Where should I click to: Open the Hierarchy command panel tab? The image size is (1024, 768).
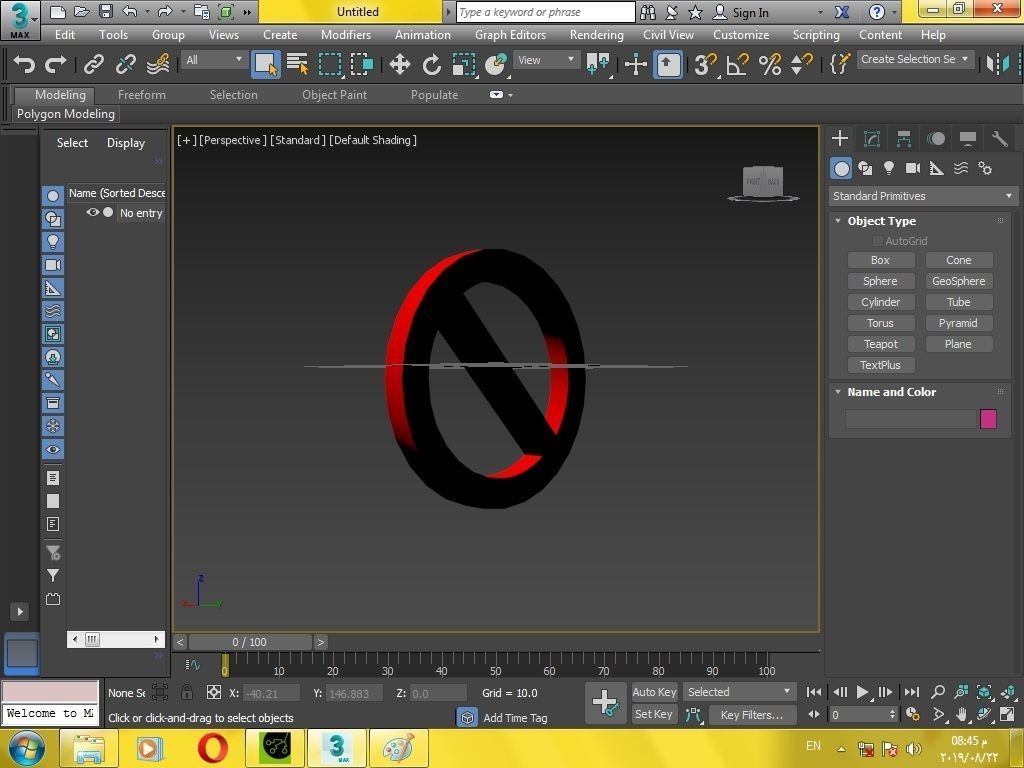(x=904, y=138)
